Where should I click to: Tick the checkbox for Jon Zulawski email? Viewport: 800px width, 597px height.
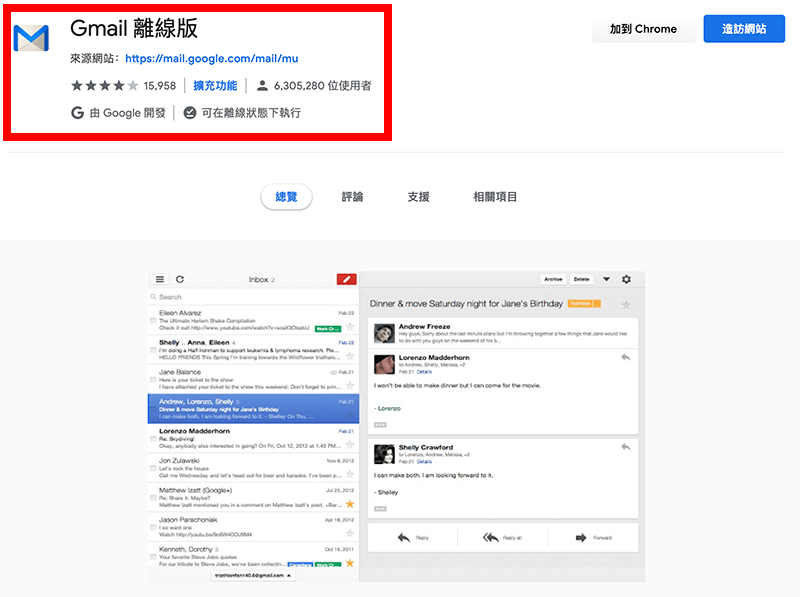click(x=153, y=468)
